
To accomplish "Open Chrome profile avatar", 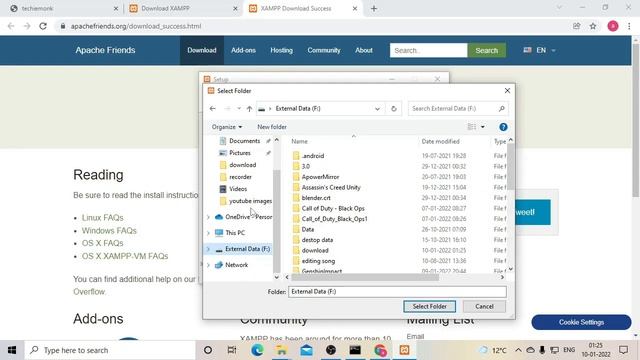I will pos(613,26).
